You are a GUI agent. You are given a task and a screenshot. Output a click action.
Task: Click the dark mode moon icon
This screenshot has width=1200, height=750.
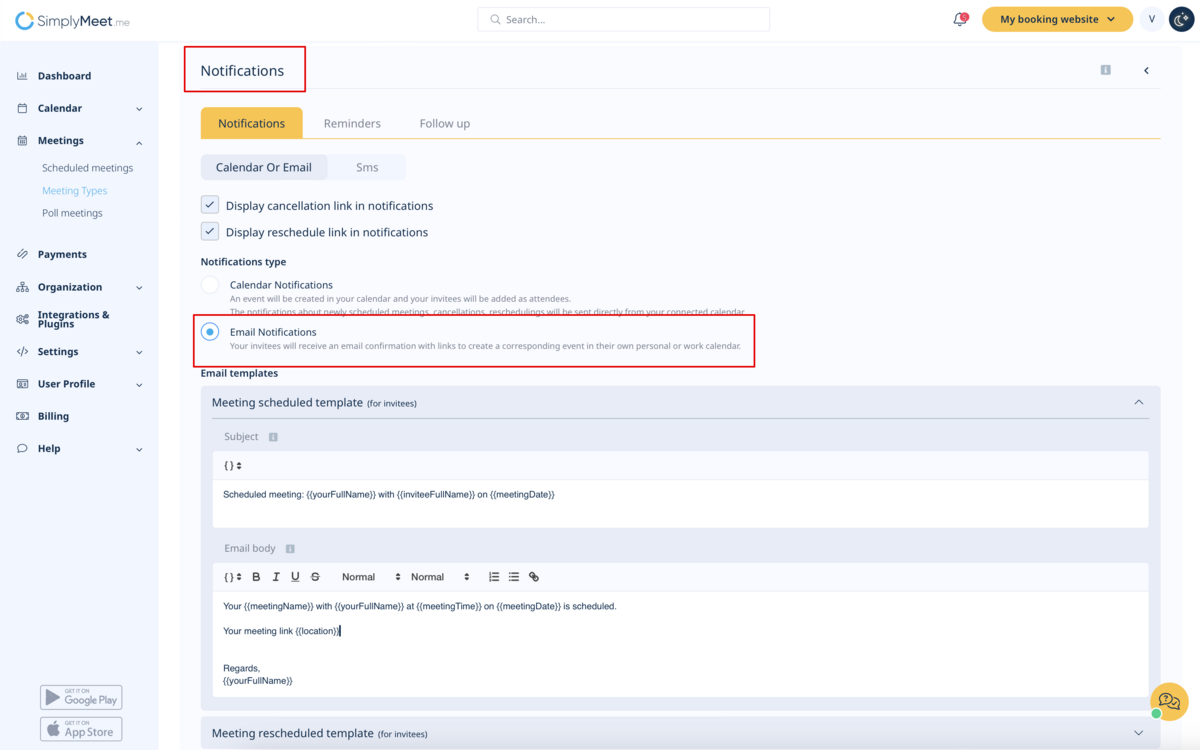(1181, 19)
